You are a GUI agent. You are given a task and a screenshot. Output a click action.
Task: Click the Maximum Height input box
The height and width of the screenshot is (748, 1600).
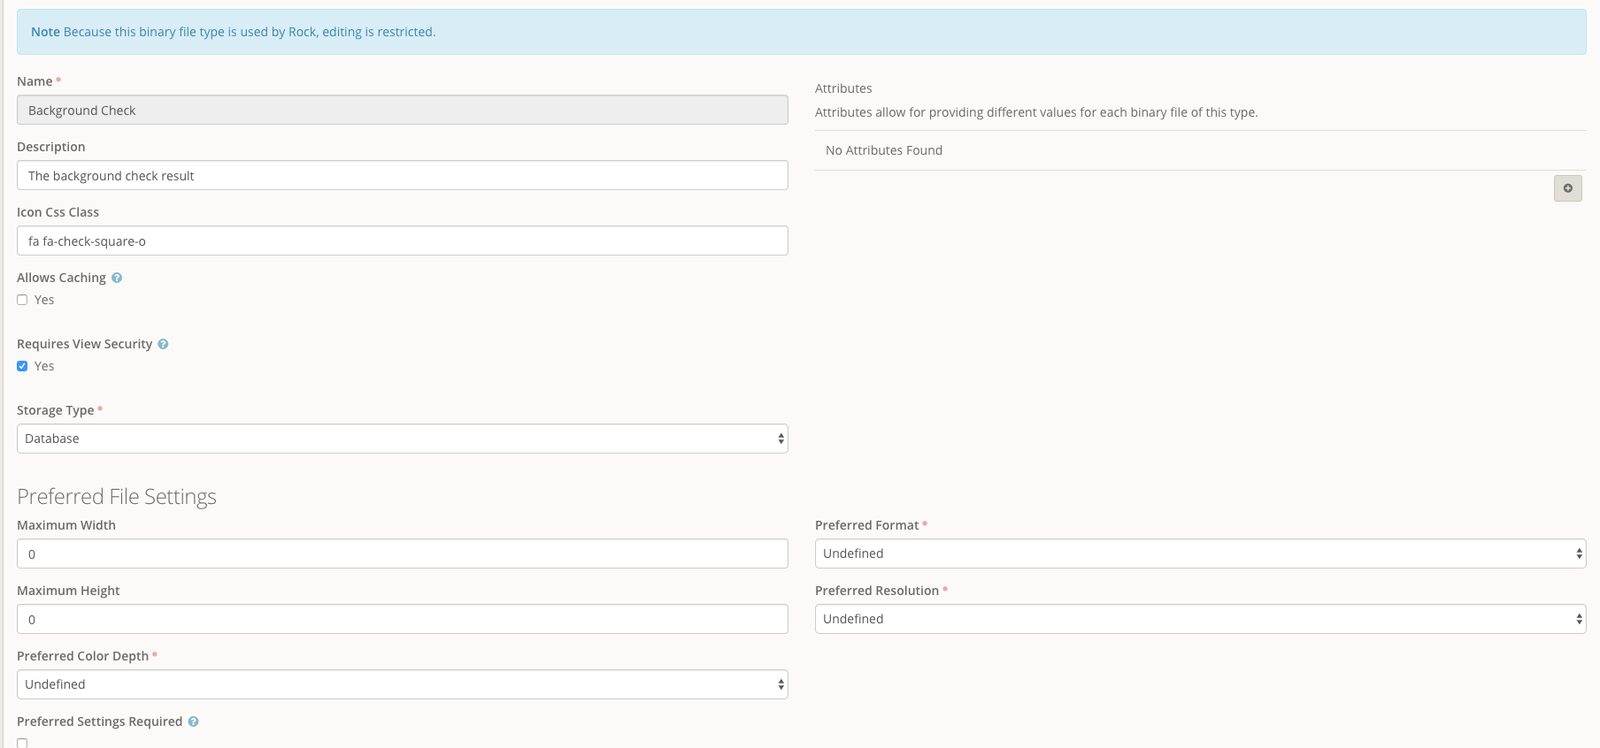402,620
